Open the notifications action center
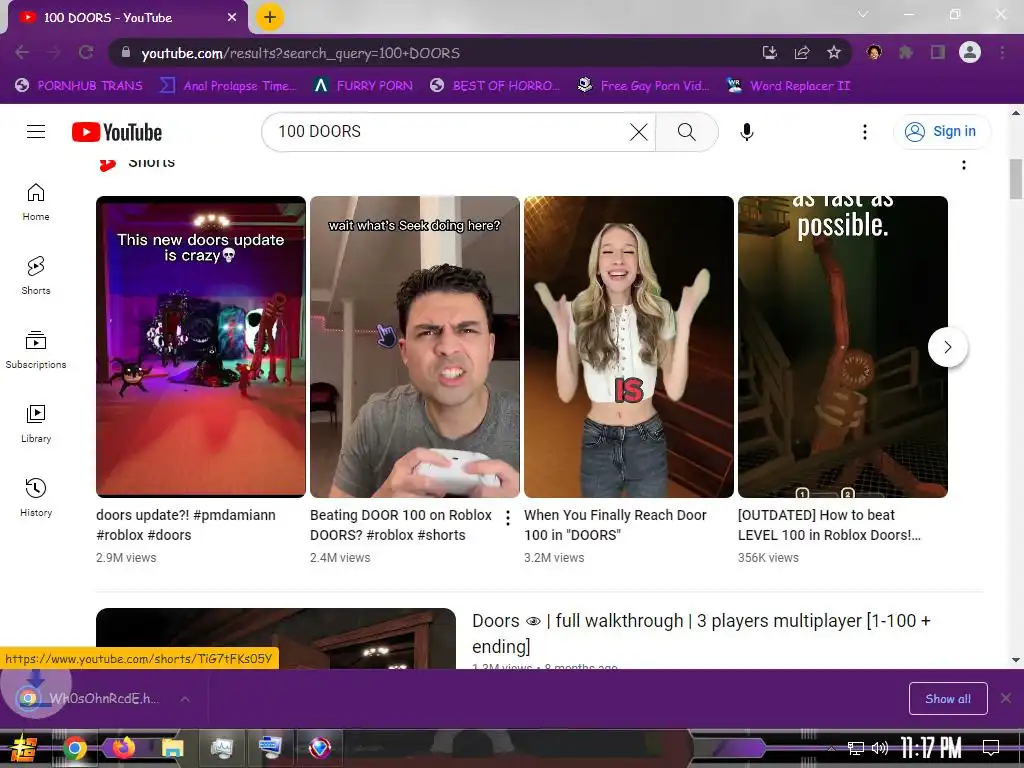 (991, 747)
